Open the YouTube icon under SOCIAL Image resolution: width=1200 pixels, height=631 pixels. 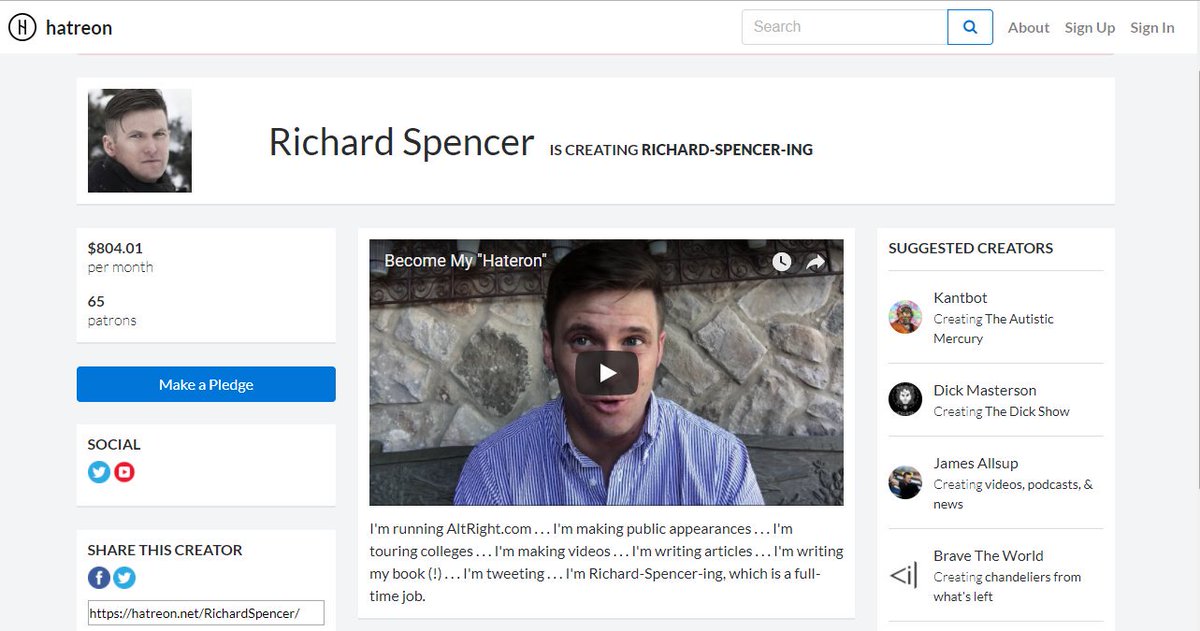[x=124, y=471]
